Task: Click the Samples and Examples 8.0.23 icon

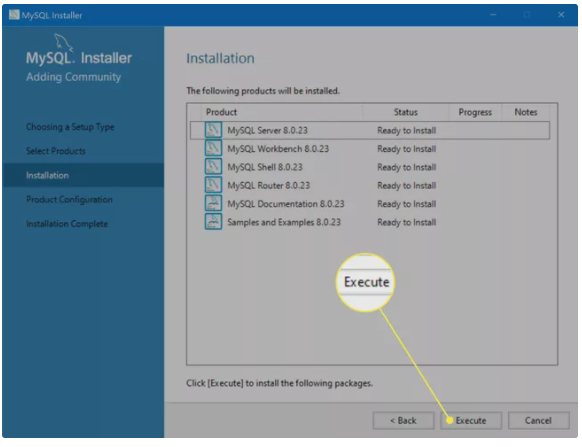Action: pyautogui.click(x=213, y=222)
